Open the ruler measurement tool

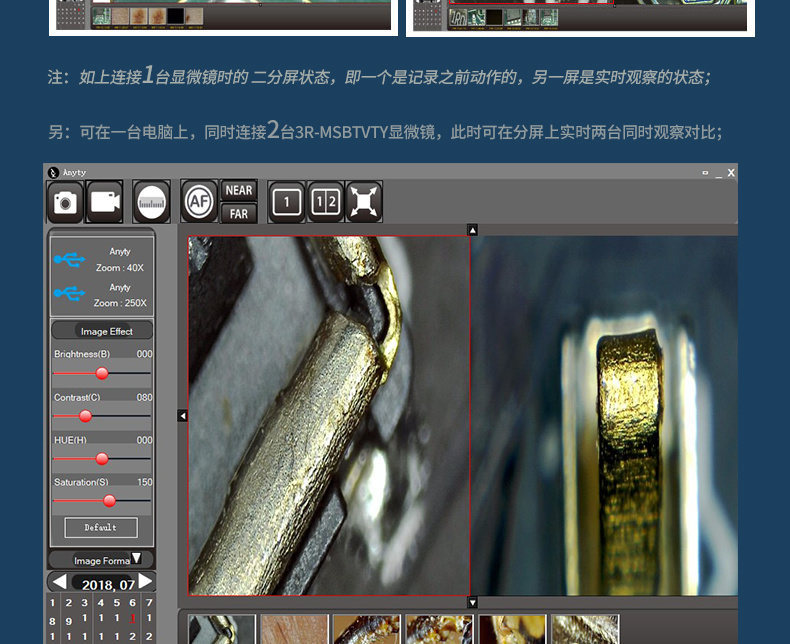point(151,202)
